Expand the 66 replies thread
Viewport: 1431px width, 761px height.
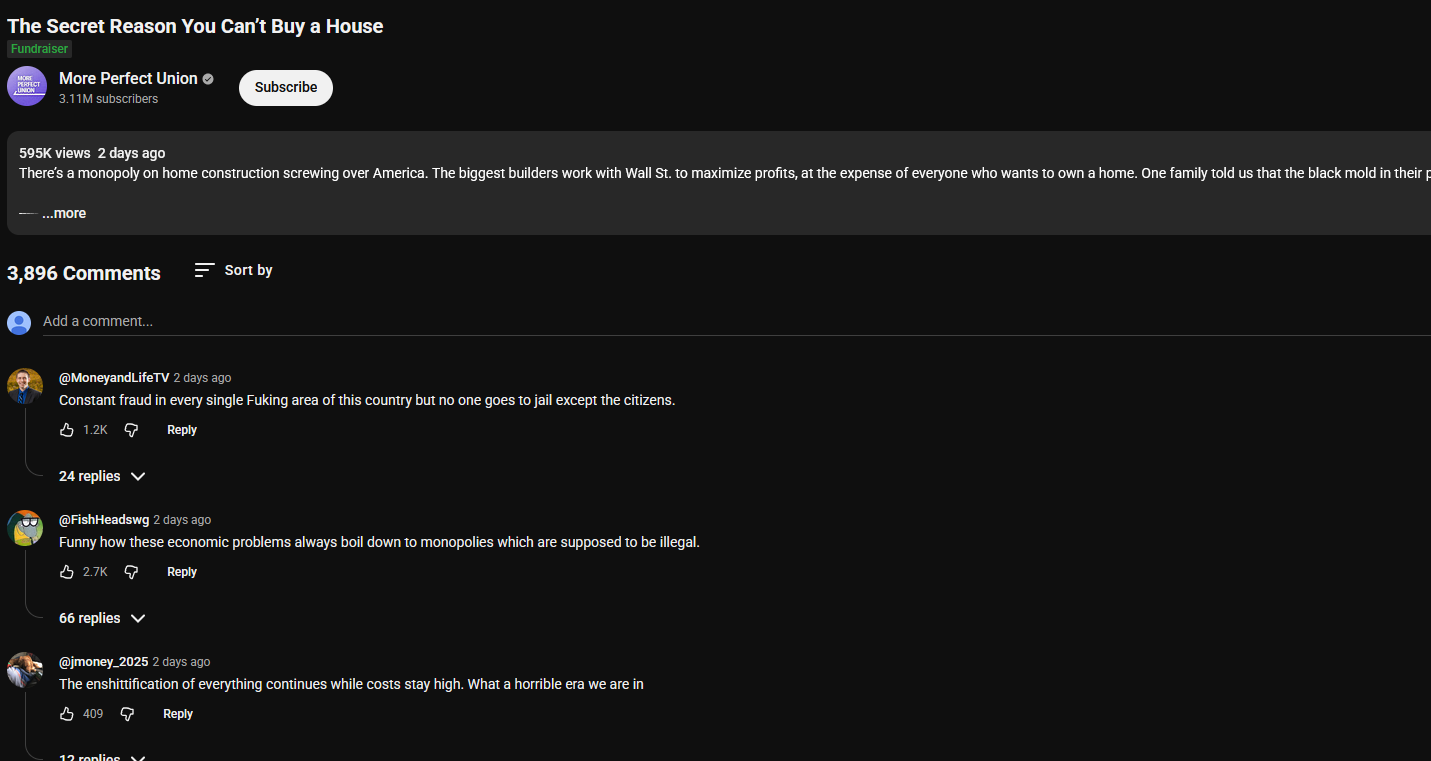(x=102, y=618)
